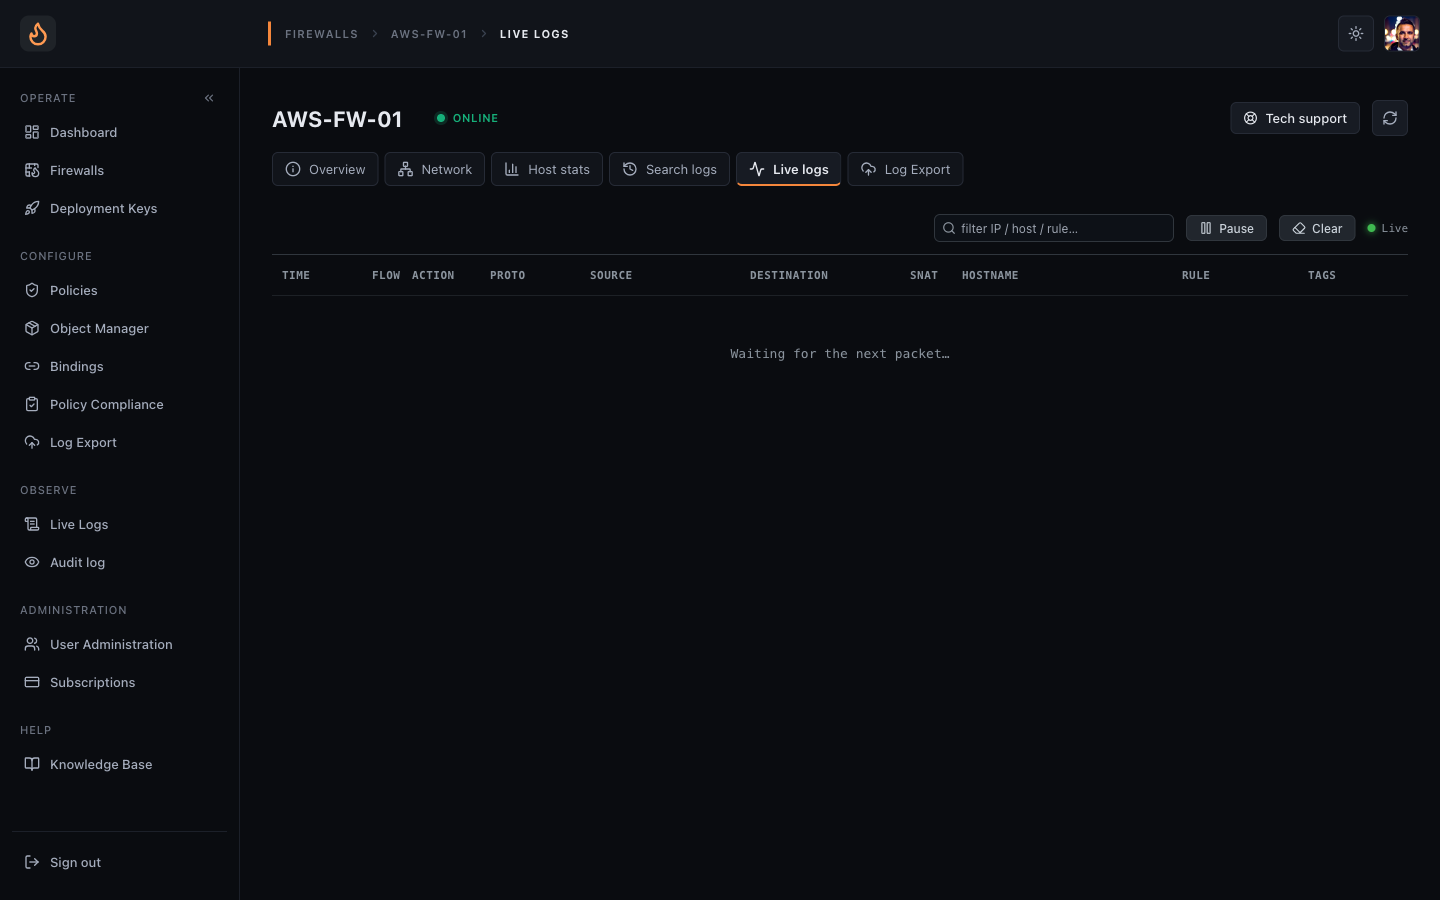The height and width of the screenshot is (900, 1440).
Task: Click the TIME column header
Action: (296, 275)
